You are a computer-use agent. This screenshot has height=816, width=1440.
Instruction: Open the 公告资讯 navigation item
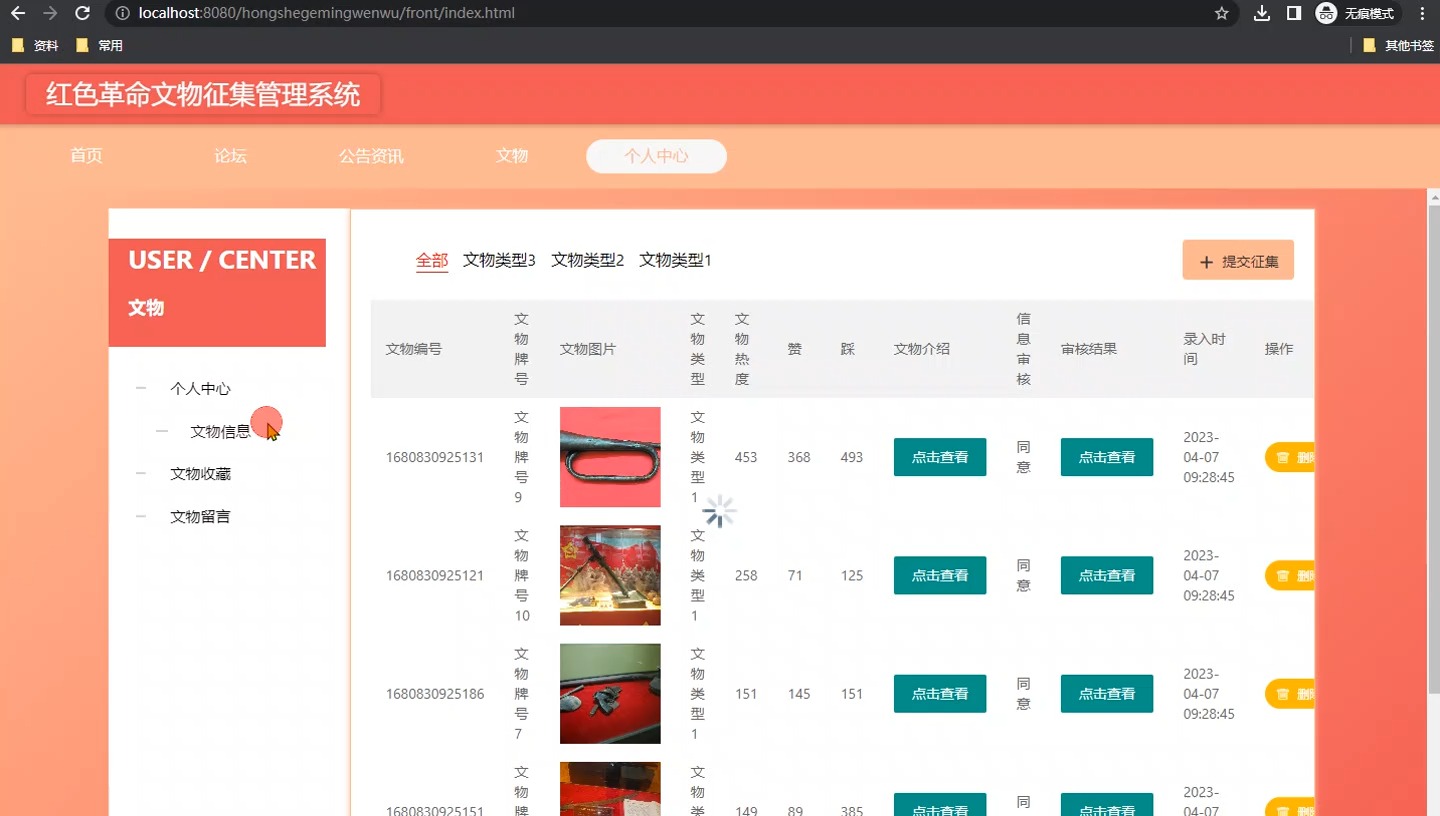pos(371,156)
